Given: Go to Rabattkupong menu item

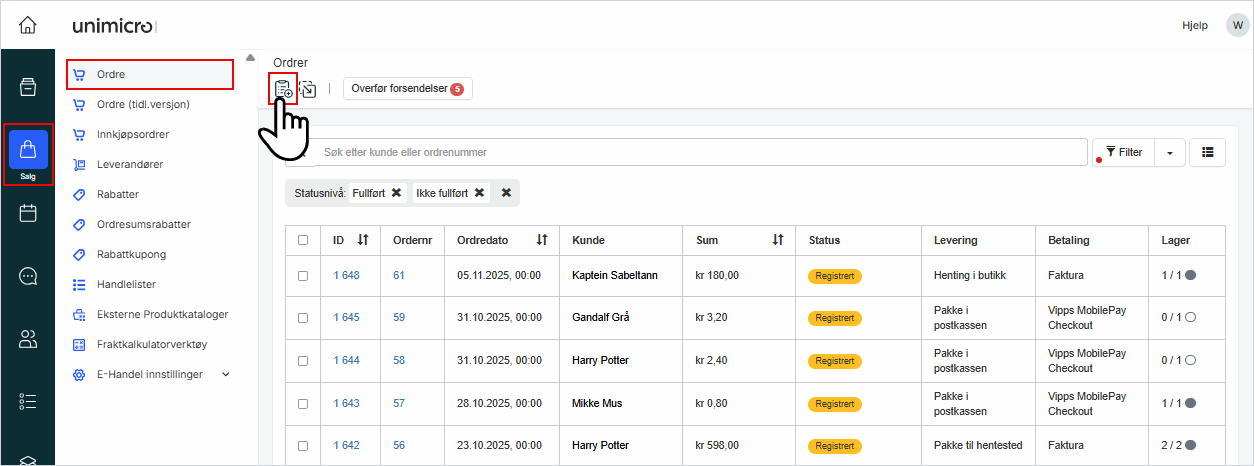Looking at the screenshot, I should 131,254.
